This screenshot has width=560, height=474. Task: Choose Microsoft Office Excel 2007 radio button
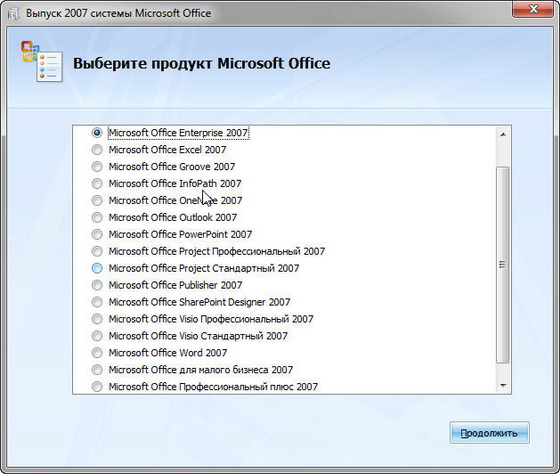click(x=97, y=150)
